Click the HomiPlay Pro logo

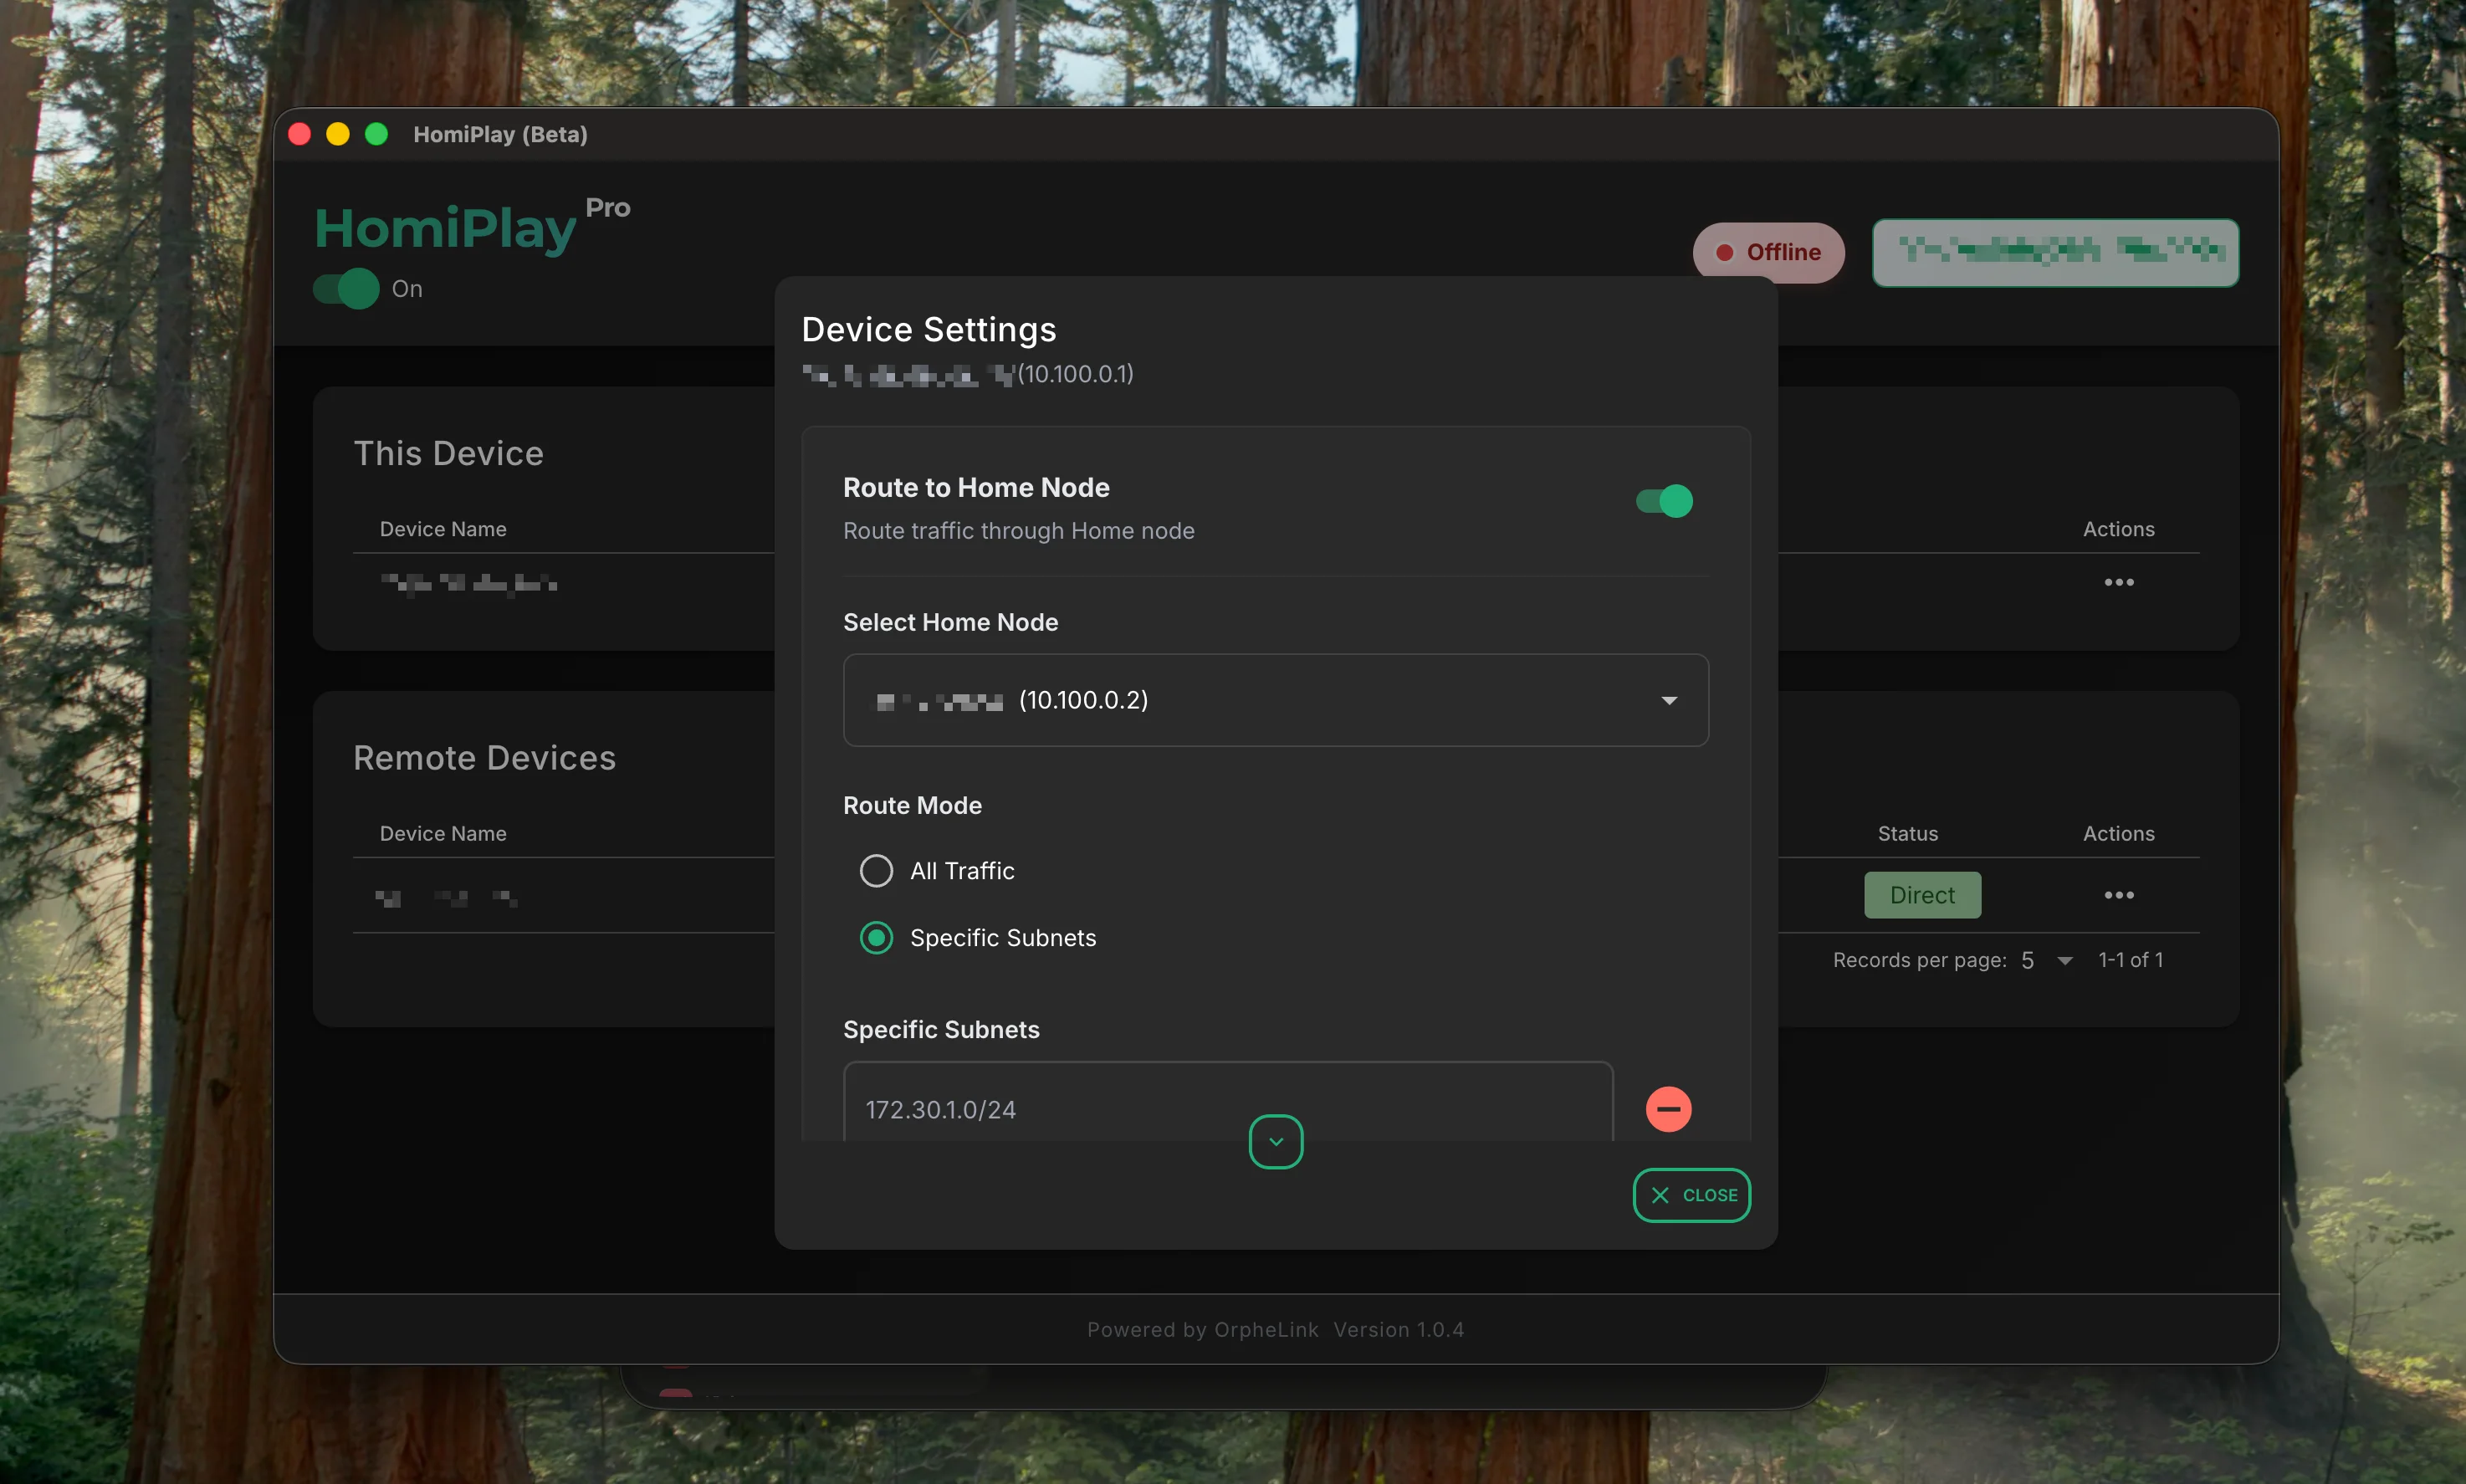(x=446, y=228)
